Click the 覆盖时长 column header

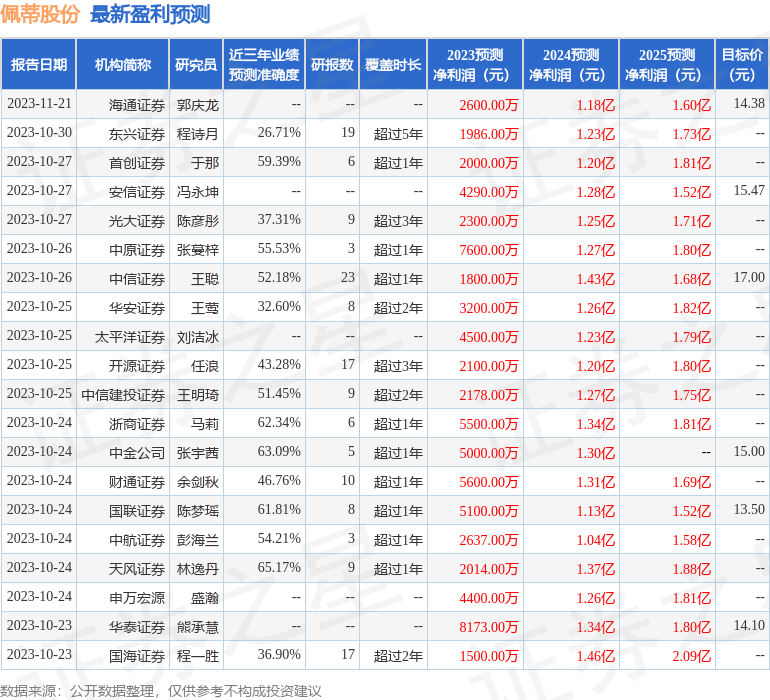coord(393,64)
